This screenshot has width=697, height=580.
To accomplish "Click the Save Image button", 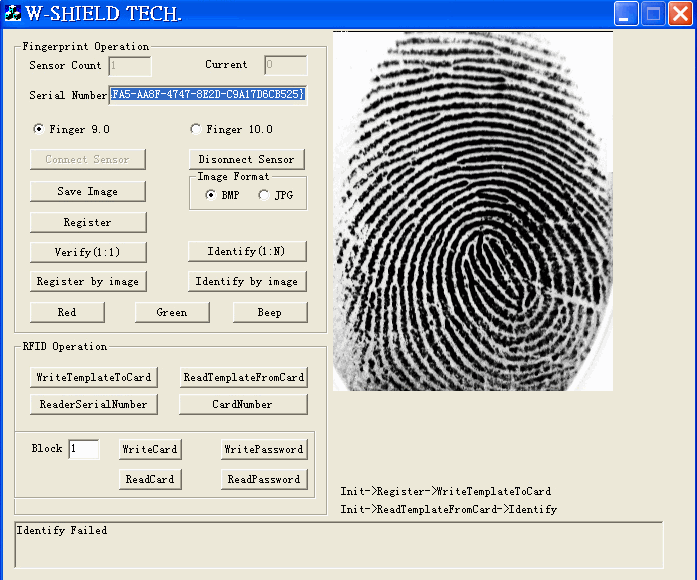I will tap(88, 192).
